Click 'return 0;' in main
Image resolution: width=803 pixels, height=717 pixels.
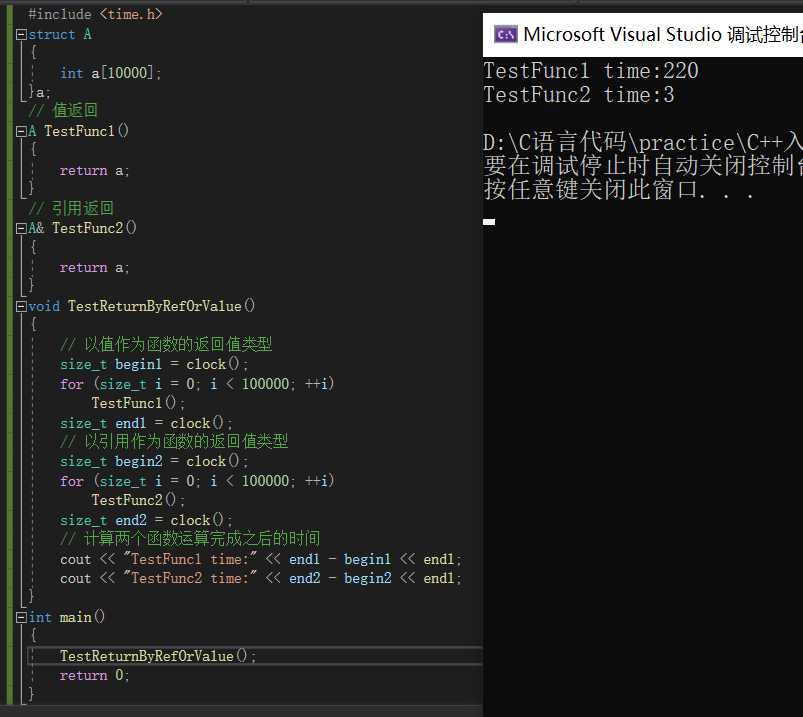pyautogui.click(x=94, y=676)
